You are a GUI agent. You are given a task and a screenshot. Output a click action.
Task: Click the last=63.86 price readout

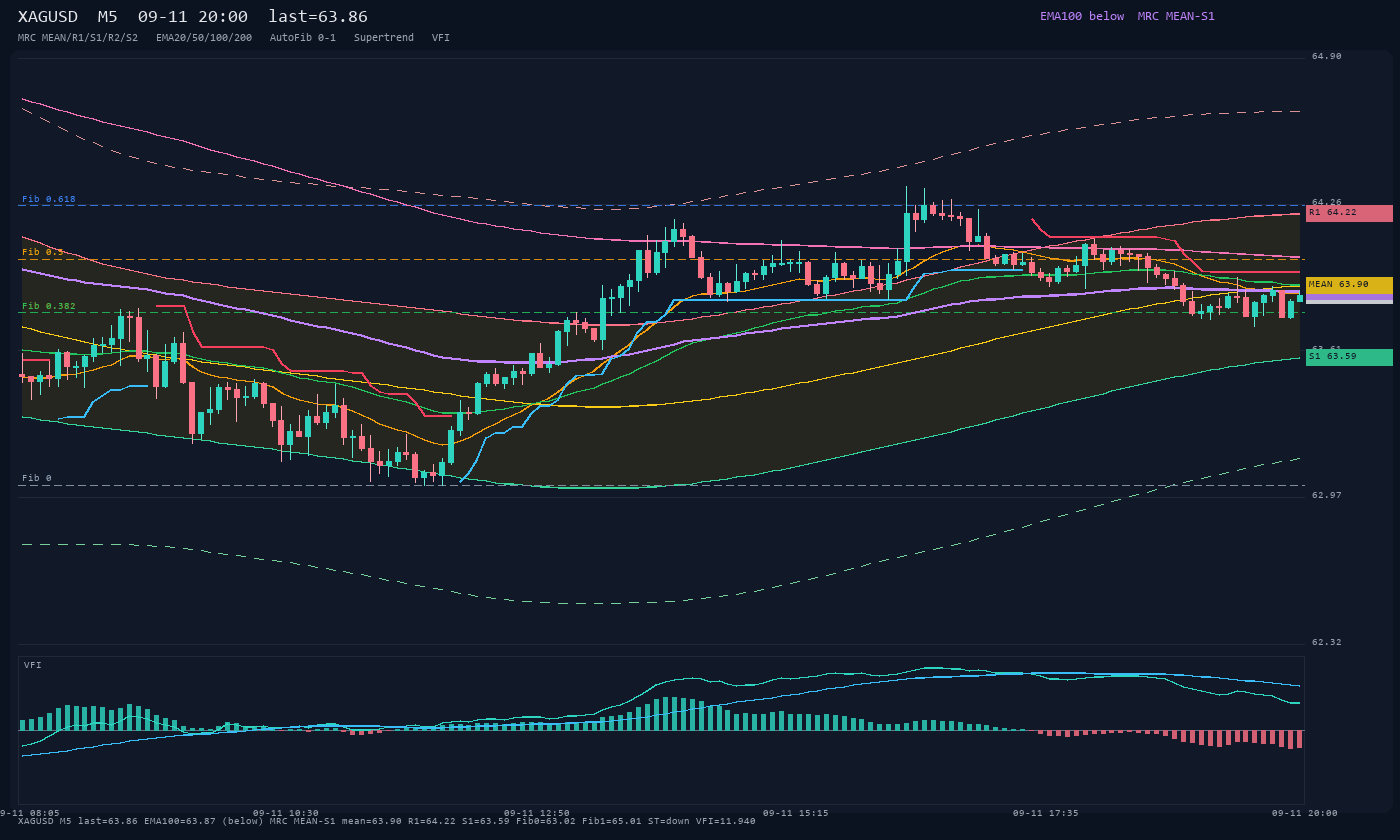tap(318, 17)
